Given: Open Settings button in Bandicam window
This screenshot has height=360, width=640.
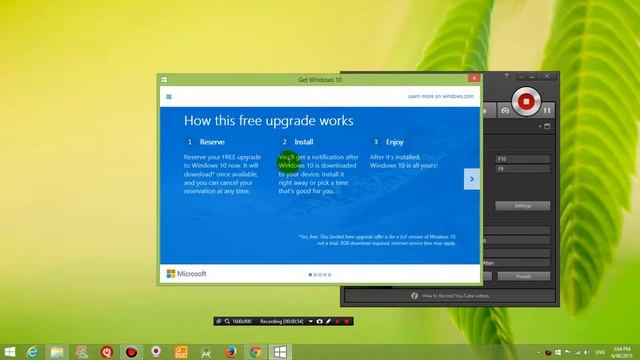Looking at the screenshot, I should (x=522, y=206).
